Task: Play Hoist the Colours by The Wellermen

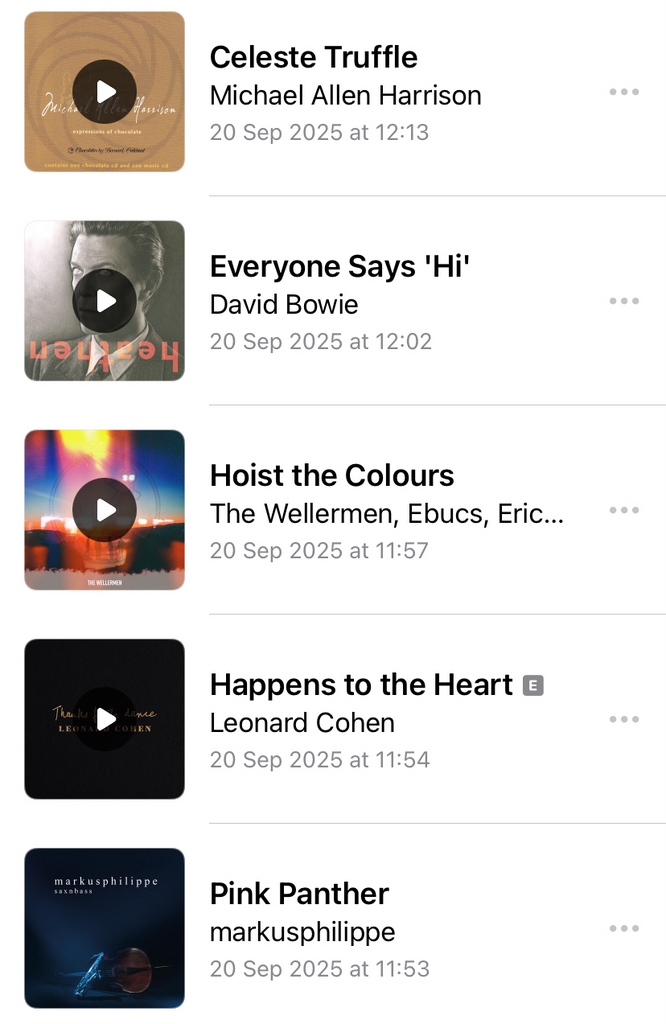Action: click(x=105, y=510)
